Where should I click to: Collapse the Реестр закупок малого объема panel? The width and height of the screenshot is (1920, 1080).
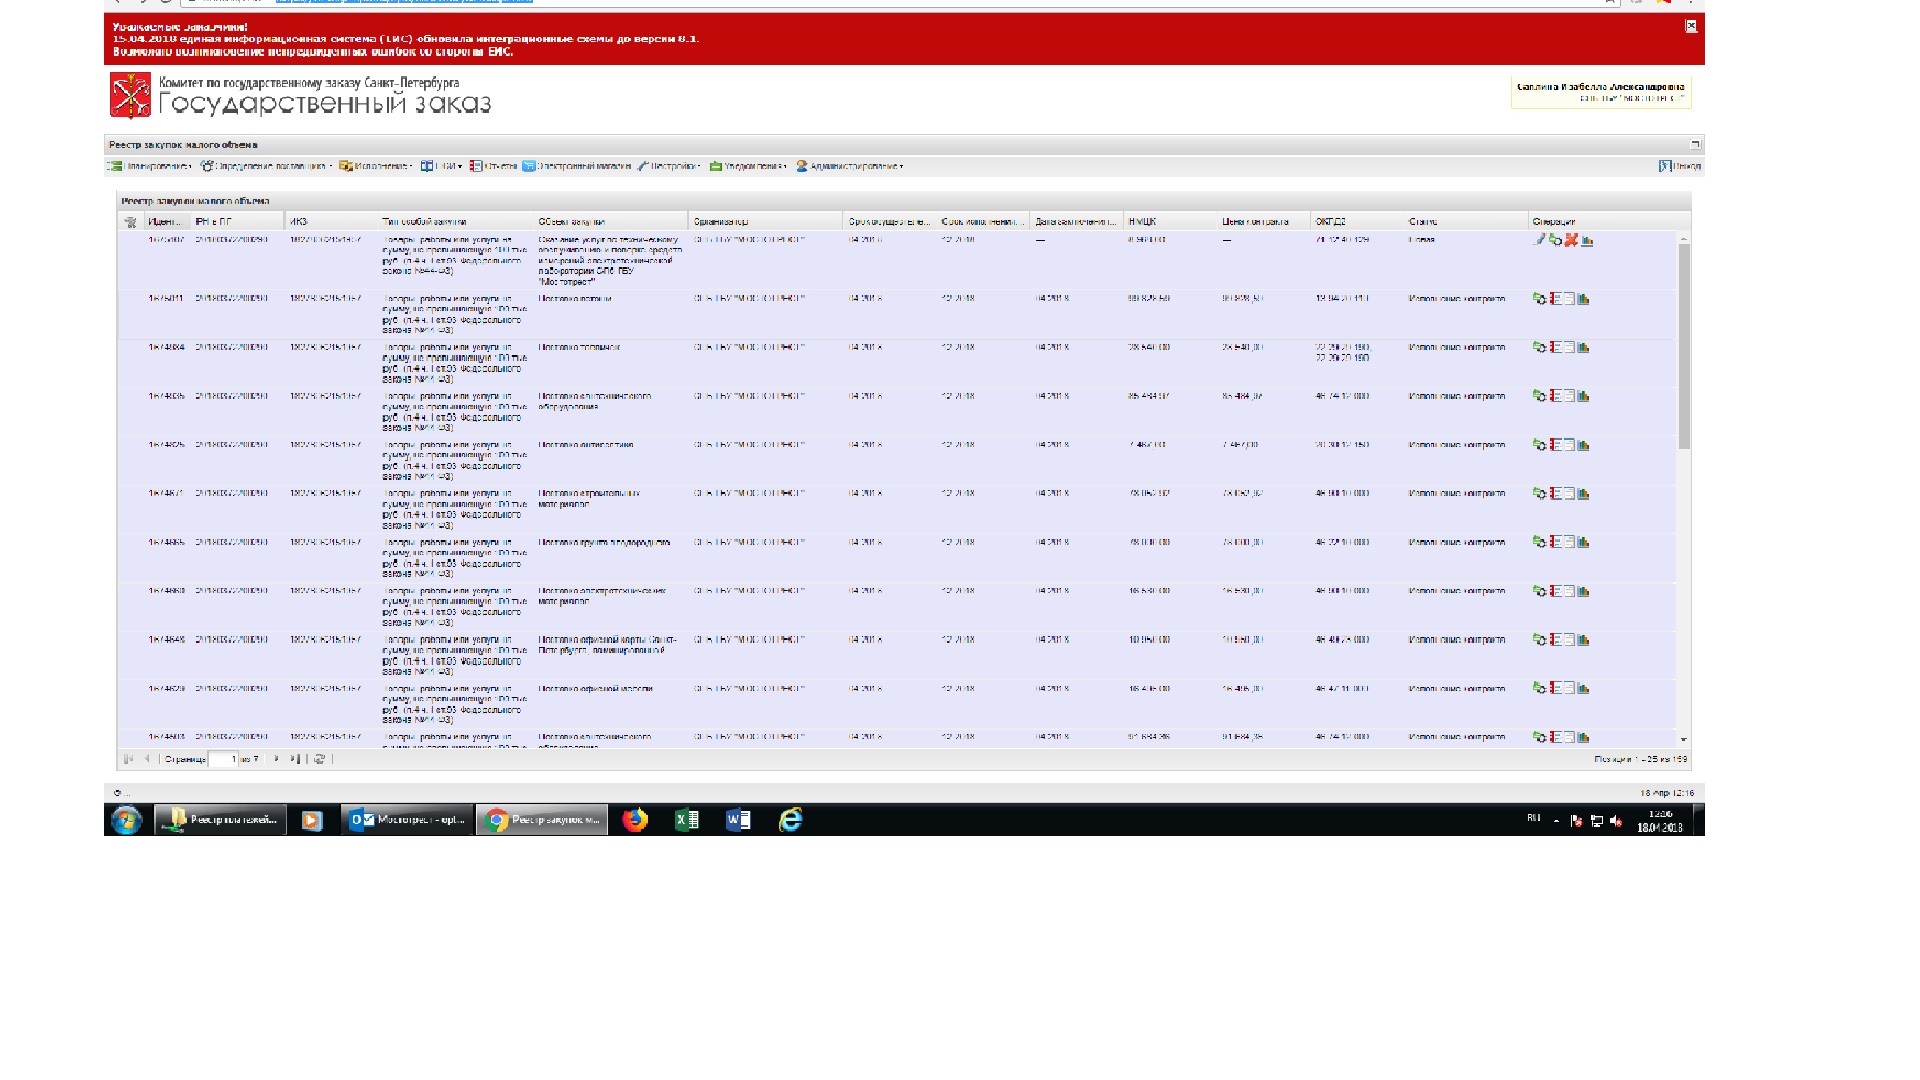coord(1695,145)
